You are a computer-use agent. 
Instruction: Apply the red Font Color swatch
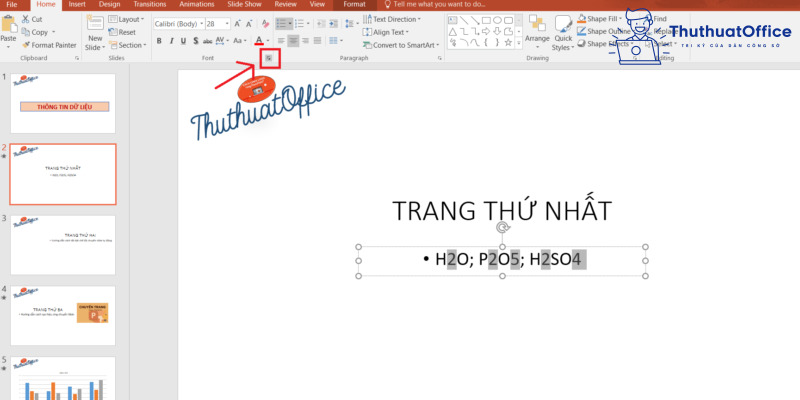(x=259, y=41)
